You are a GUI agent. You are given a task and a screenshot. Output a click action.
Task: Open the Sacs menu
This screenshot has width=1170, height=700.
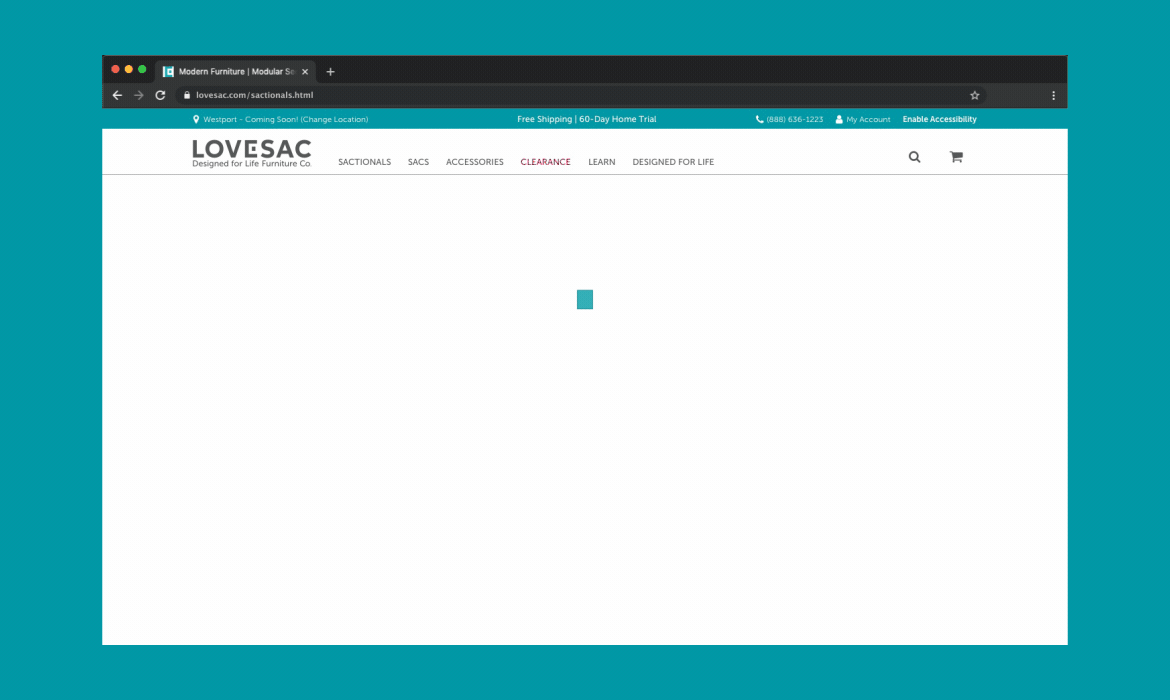pyautogui.click(x=418, y=162)
